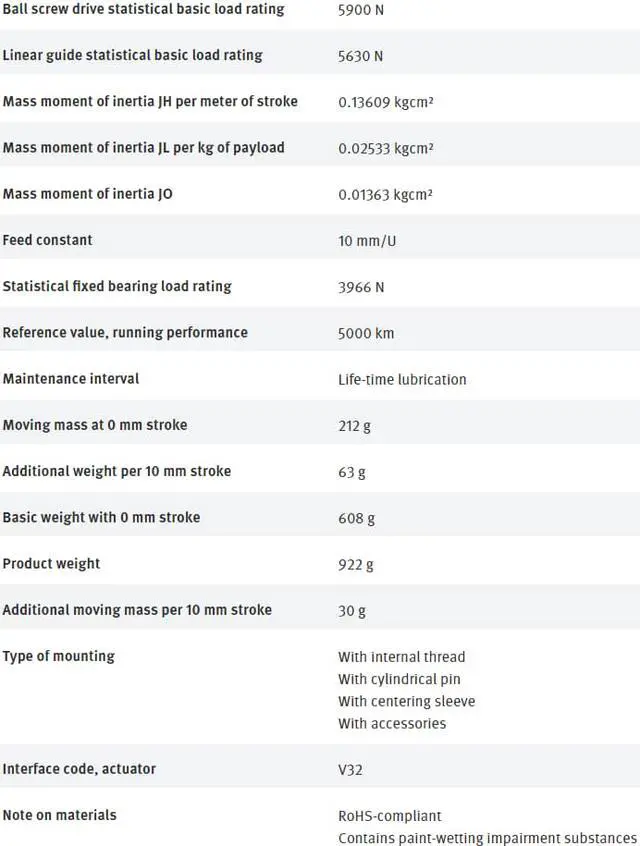Select the V32 interface code value
Image resolution: width=640 pixels, height=846 pixels.
[x=352, y=770]
